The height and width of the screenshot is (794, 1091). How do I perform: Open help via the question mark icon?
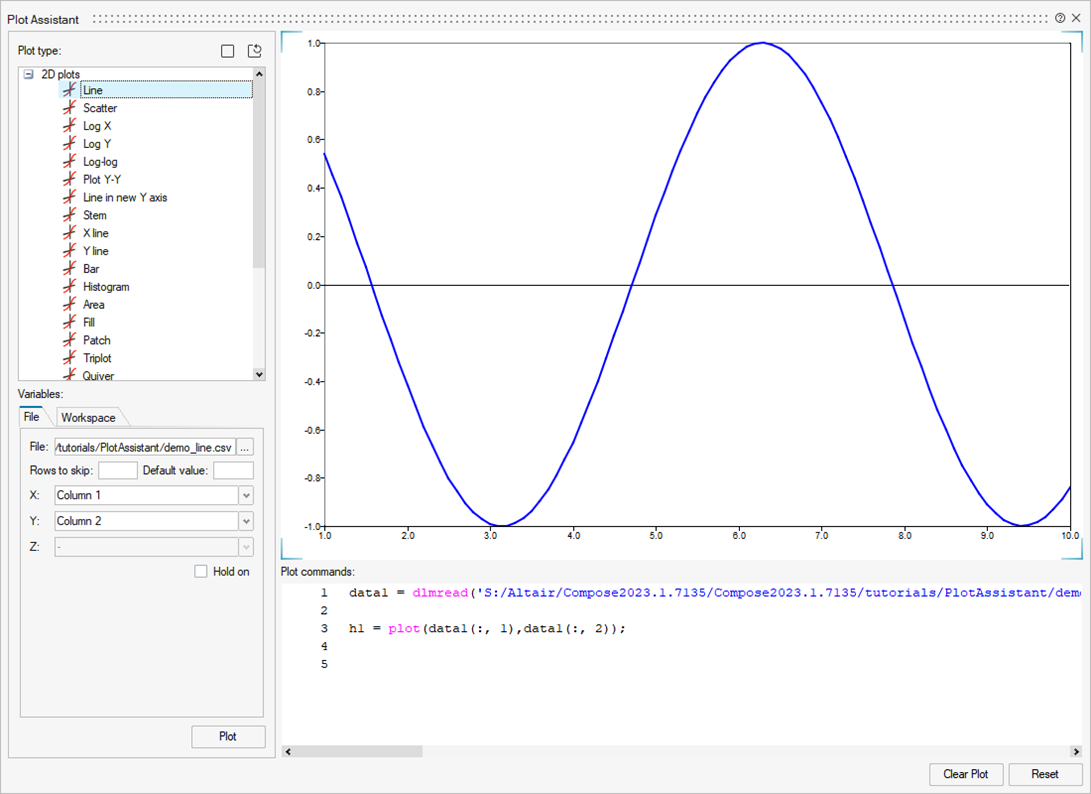point(1060,19)
